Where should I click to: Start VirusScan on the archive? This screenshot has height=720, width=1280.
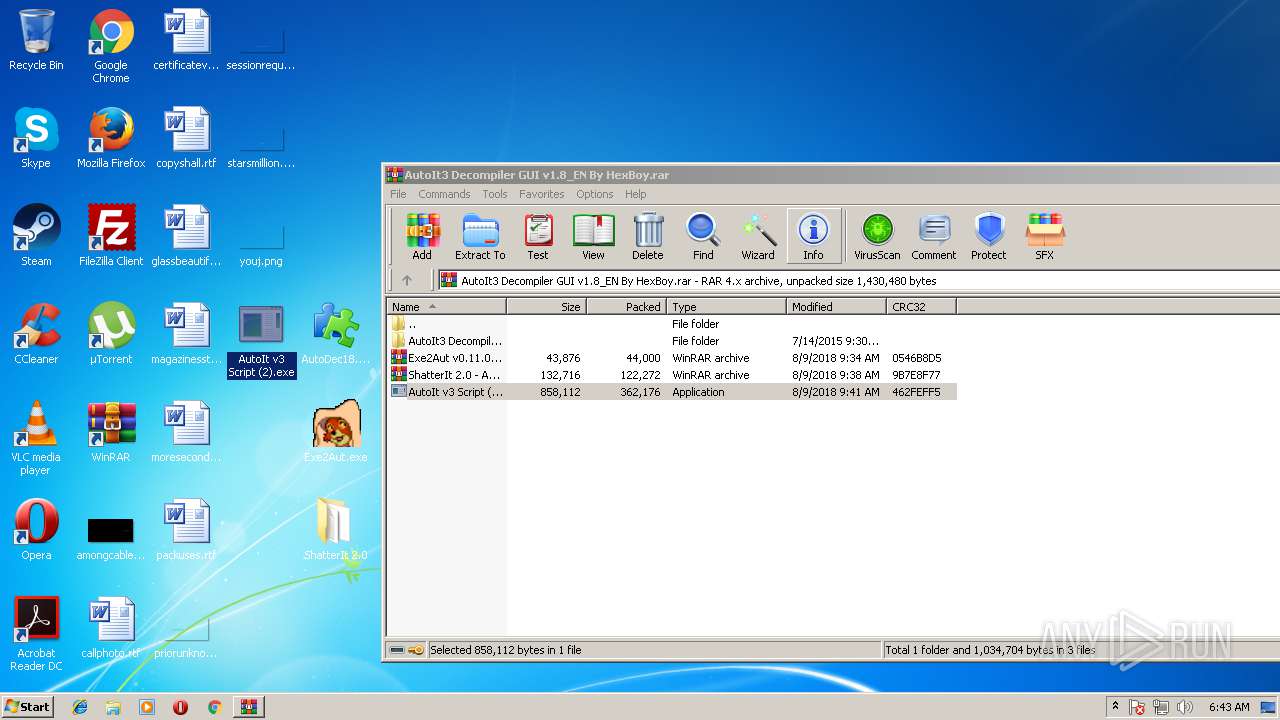(x=877, y=237)
